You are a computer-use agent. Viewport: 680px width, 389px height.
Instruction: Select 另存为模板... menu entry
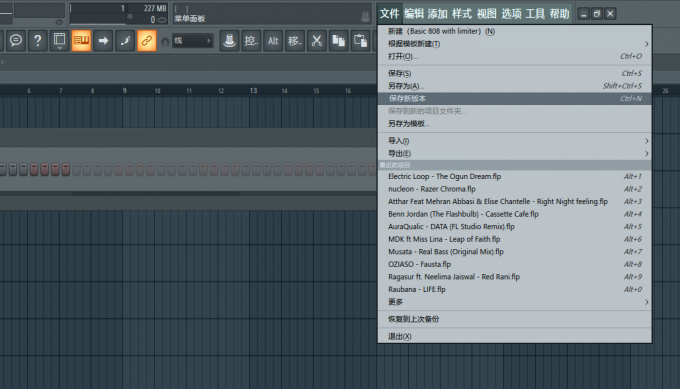tap(514, 124)
